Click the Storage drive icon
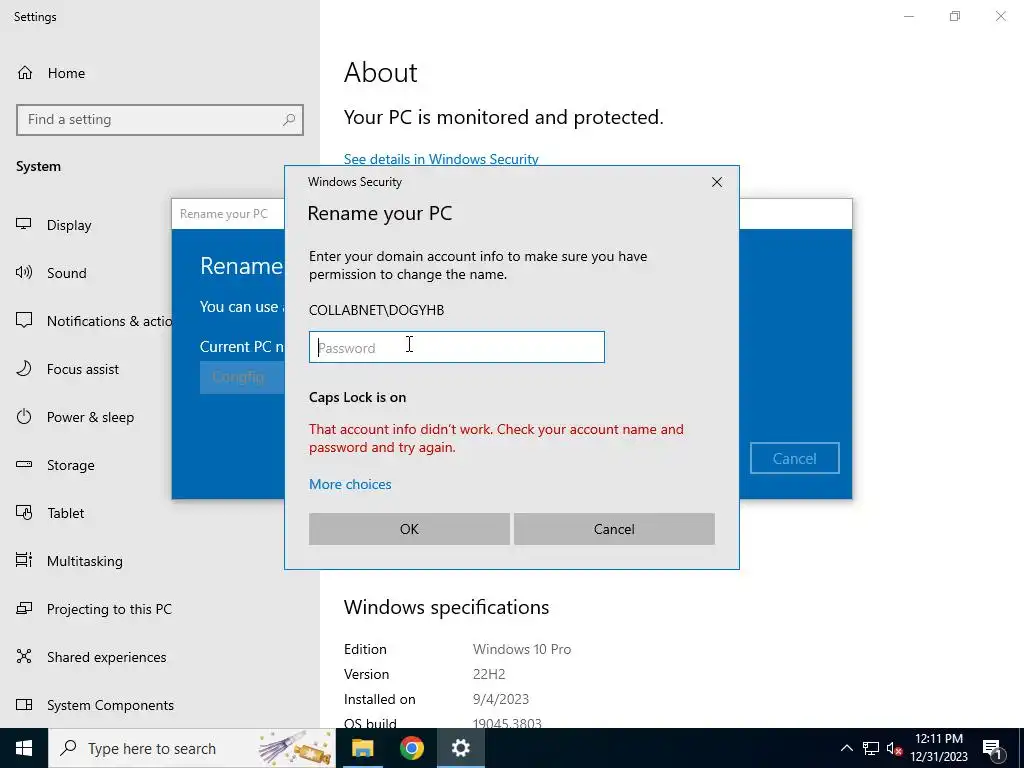Viewport: 1024px width, 768px height. 24,465
